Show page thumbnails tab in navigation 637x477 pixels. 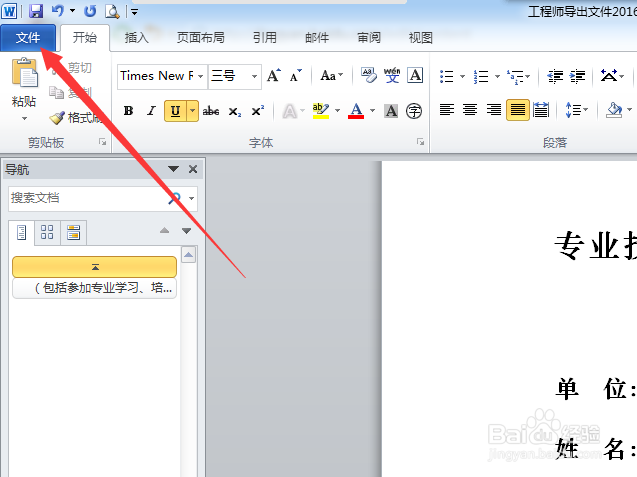(x=47, y=233)
